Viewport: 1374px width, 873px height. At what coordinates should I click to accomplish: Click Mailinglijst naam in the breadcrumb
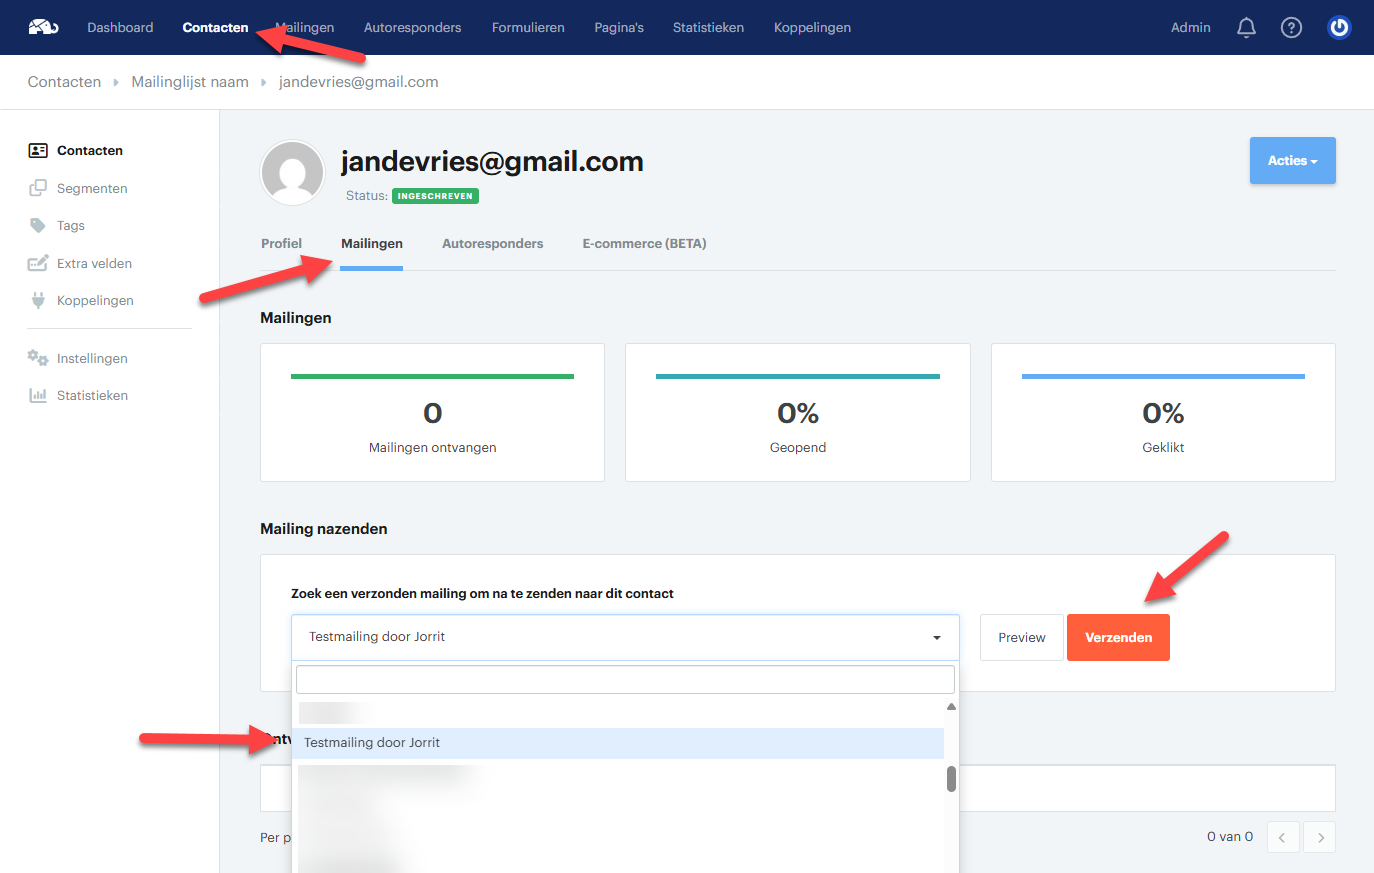pos(190,82)
